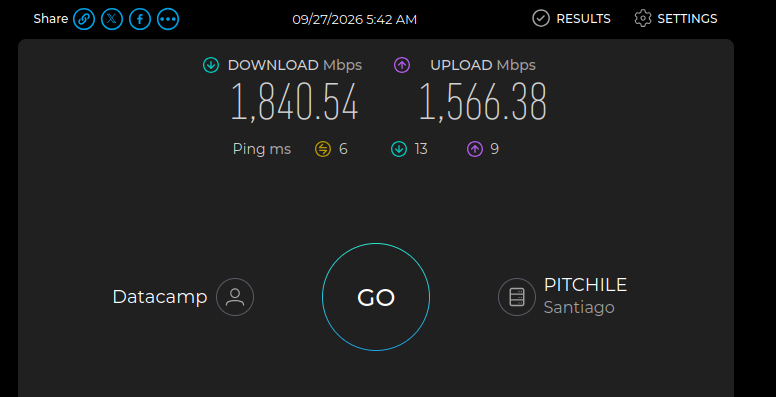Click the idle ping latency icon
The height and width of the screenshot is (397, 776).
click(323, 149)
